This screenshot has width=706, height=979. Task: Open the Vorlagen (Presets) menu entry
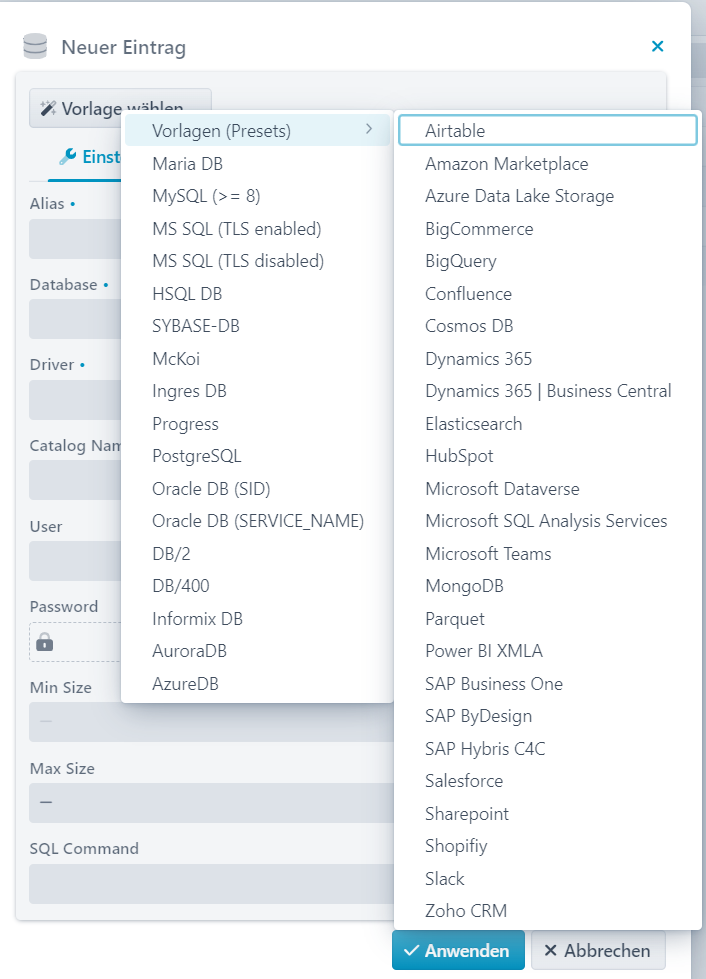pyautogui.click(x=257, y=130)
